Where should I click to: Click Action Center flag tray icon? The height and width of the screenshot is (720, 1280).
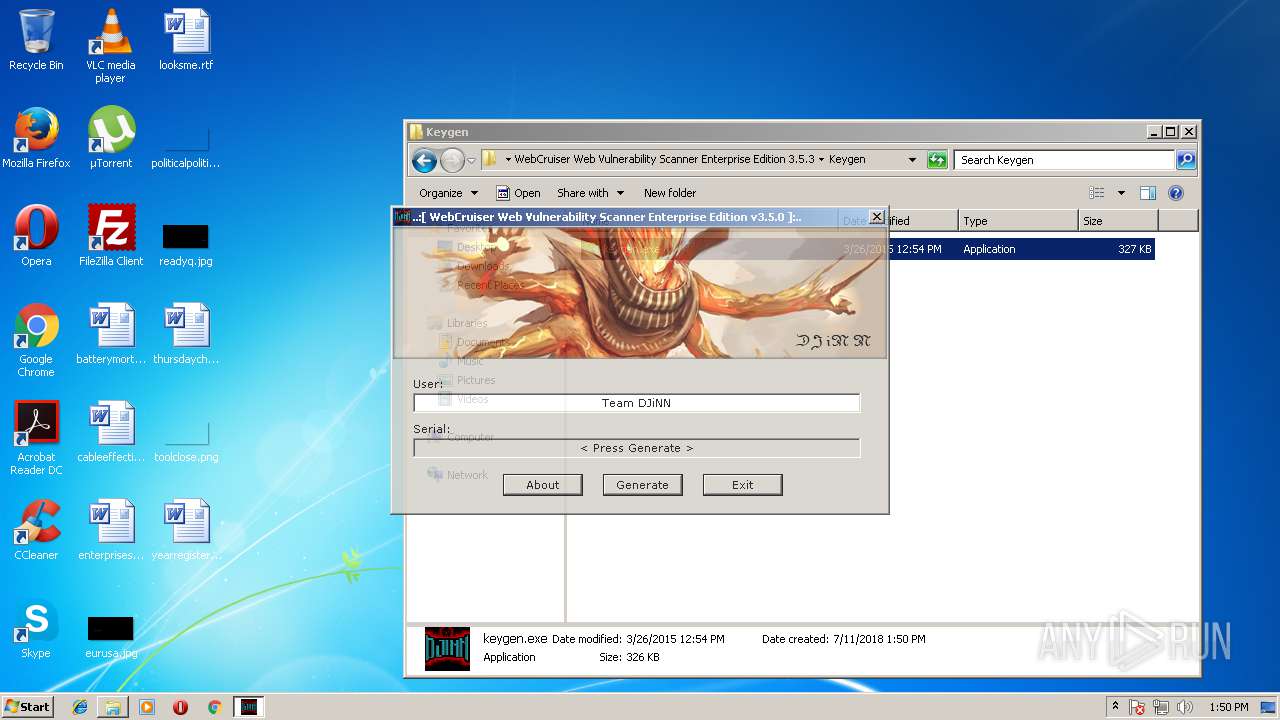point(1137,707)
